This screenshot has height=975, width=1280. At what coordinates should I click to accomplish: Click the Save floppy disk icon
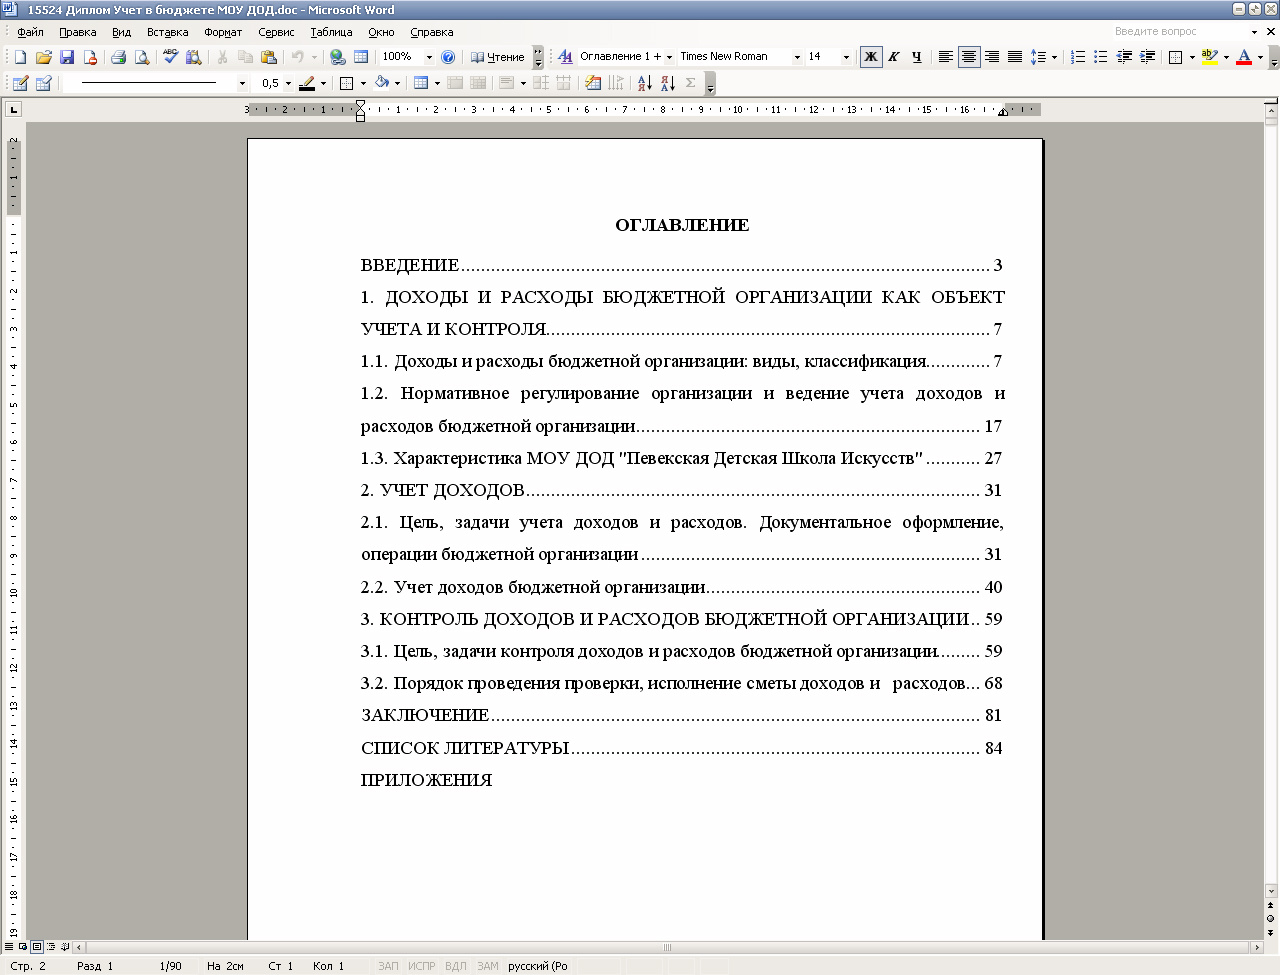(x=67, y=57)
